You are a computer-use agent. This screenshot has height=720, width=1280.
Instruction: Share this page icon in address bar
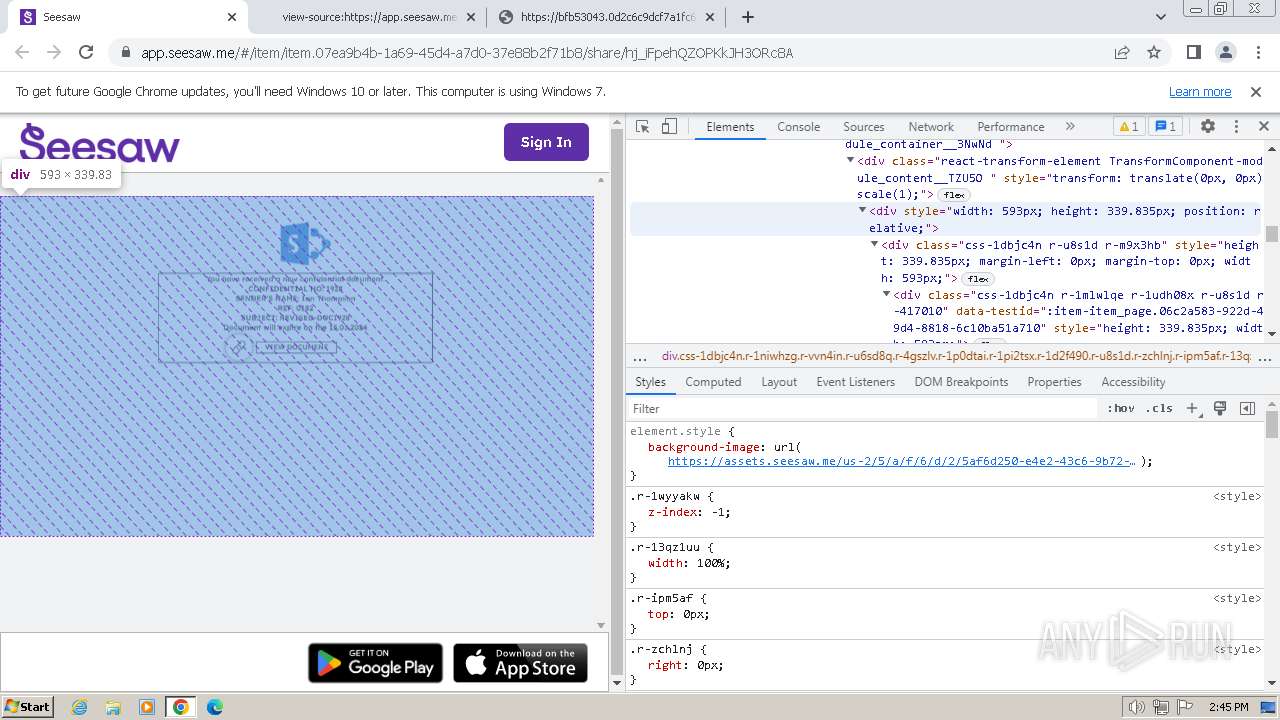[1122, 52]
